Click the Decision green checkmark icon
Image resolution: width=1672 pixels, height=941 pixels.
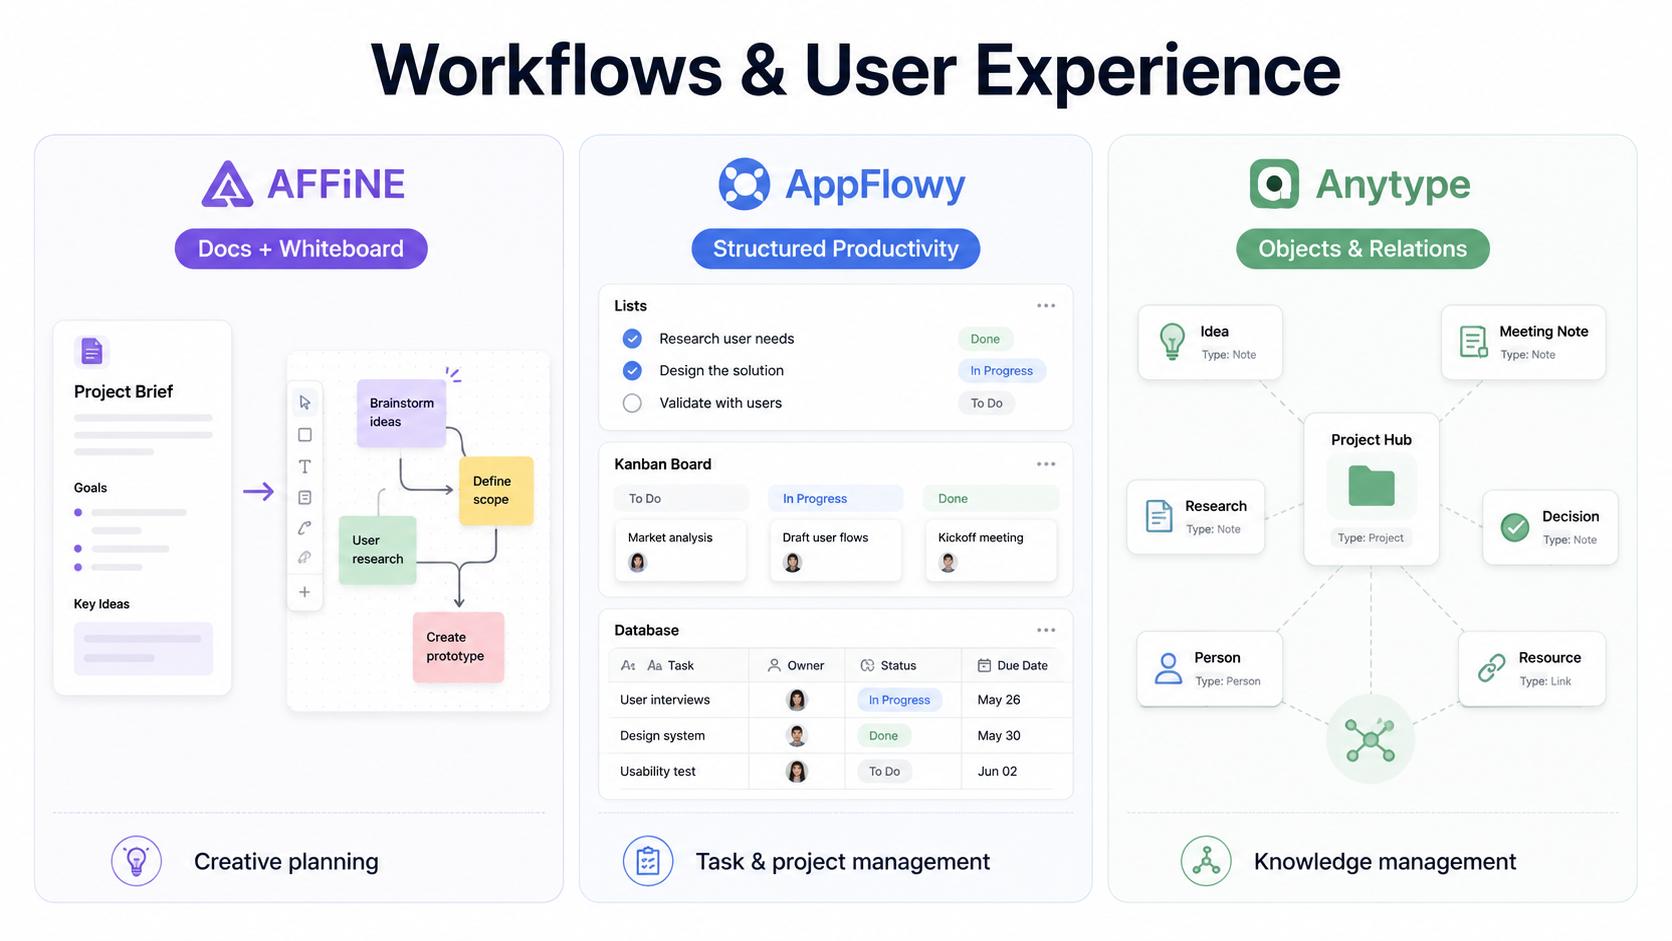(x=1515, y=526)
